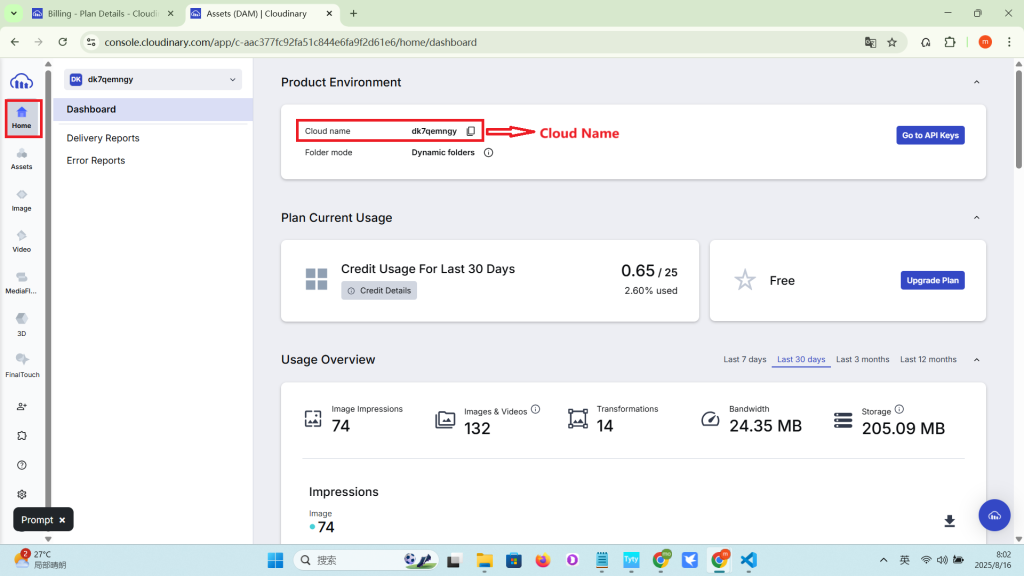1024x576 pixels.
Task: Open the Home section in sidebar
Action: click(x=22, y=118)
